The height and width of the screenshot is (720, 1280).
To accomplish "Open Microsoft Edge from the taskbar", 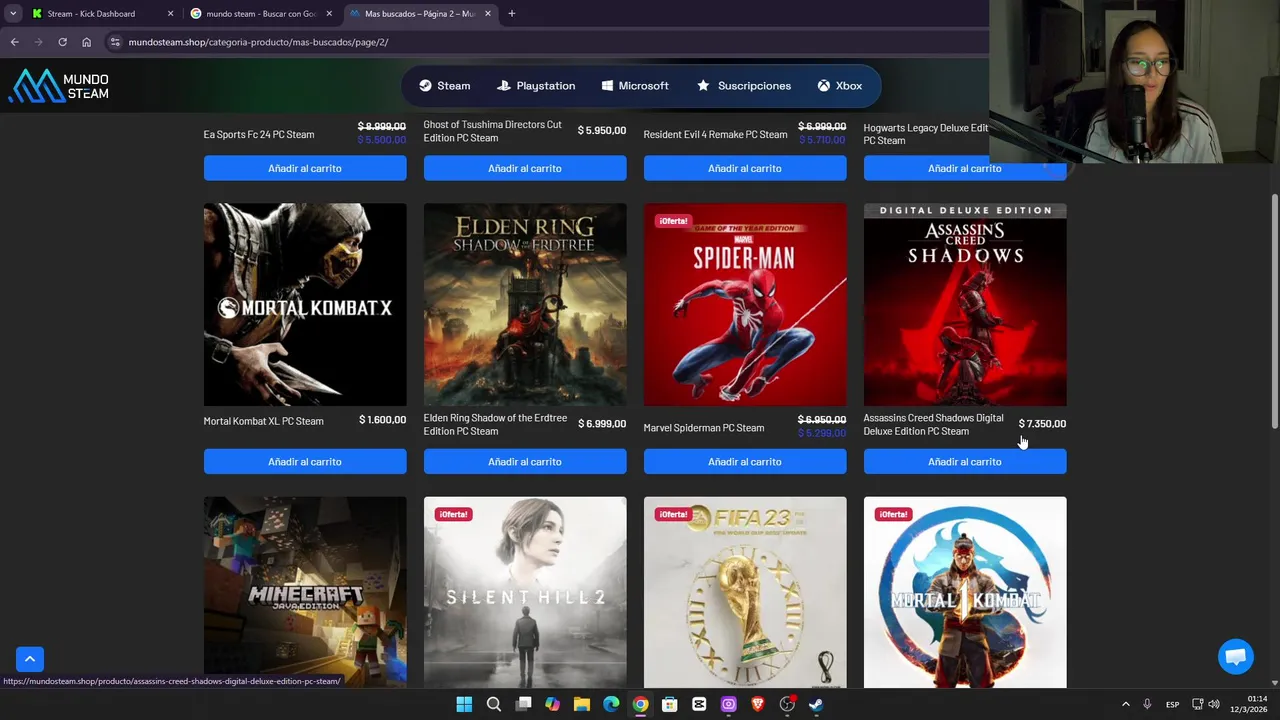I will pos(611,705).
